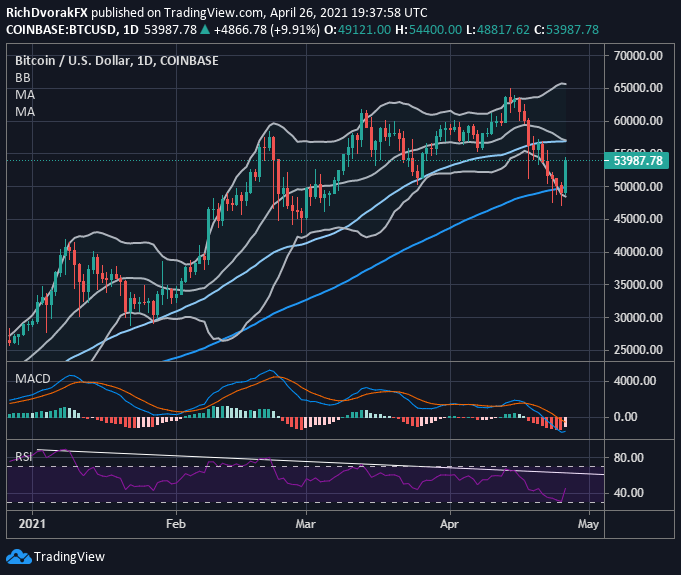Click the change value +4866.78 (+9.91%)
Viewport: 681px width, 575px height.
tap(267, 30)
